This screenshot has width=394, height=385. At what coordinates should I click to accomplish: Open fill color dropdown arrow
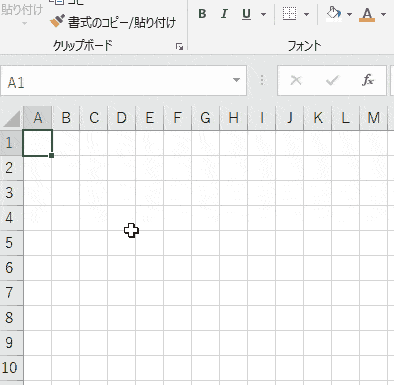point(349,14)
